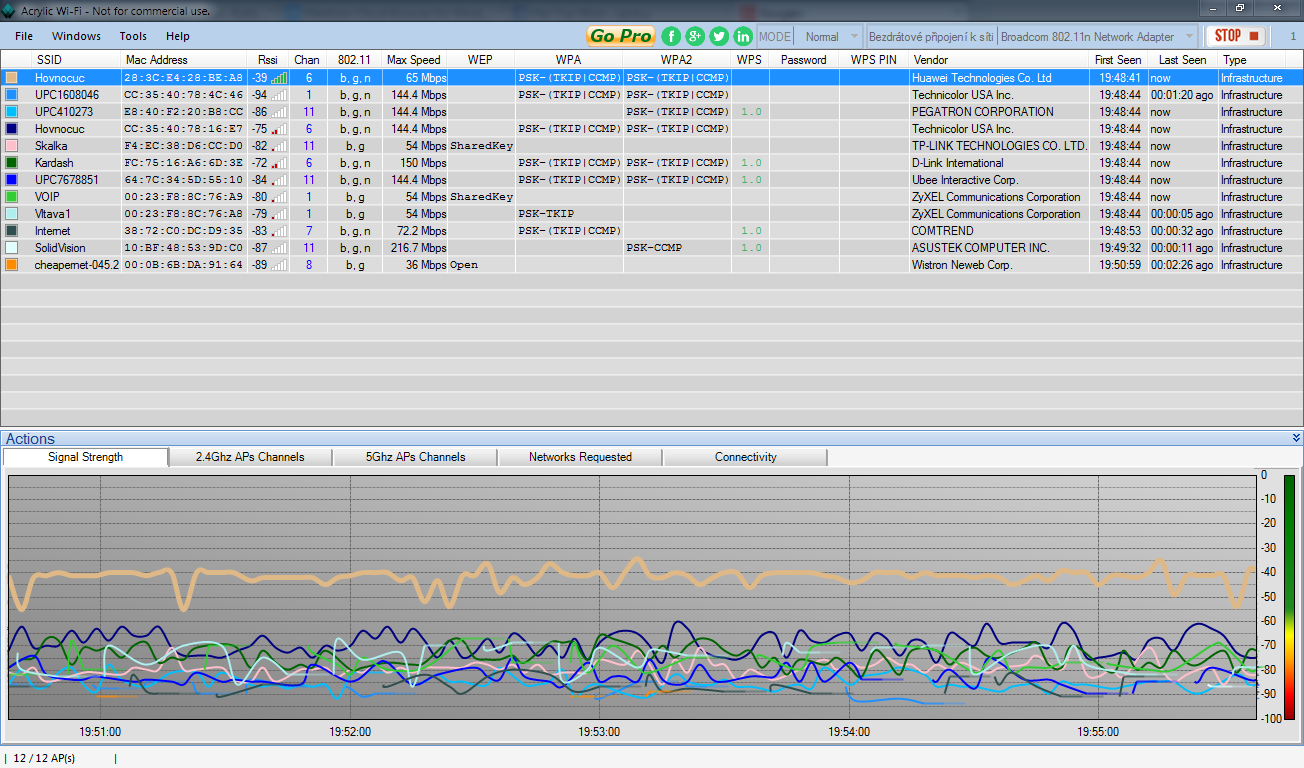Click the green color swatch for Kardash
Viewport: 1304px width, 768px height.
[x=11, y=163]
